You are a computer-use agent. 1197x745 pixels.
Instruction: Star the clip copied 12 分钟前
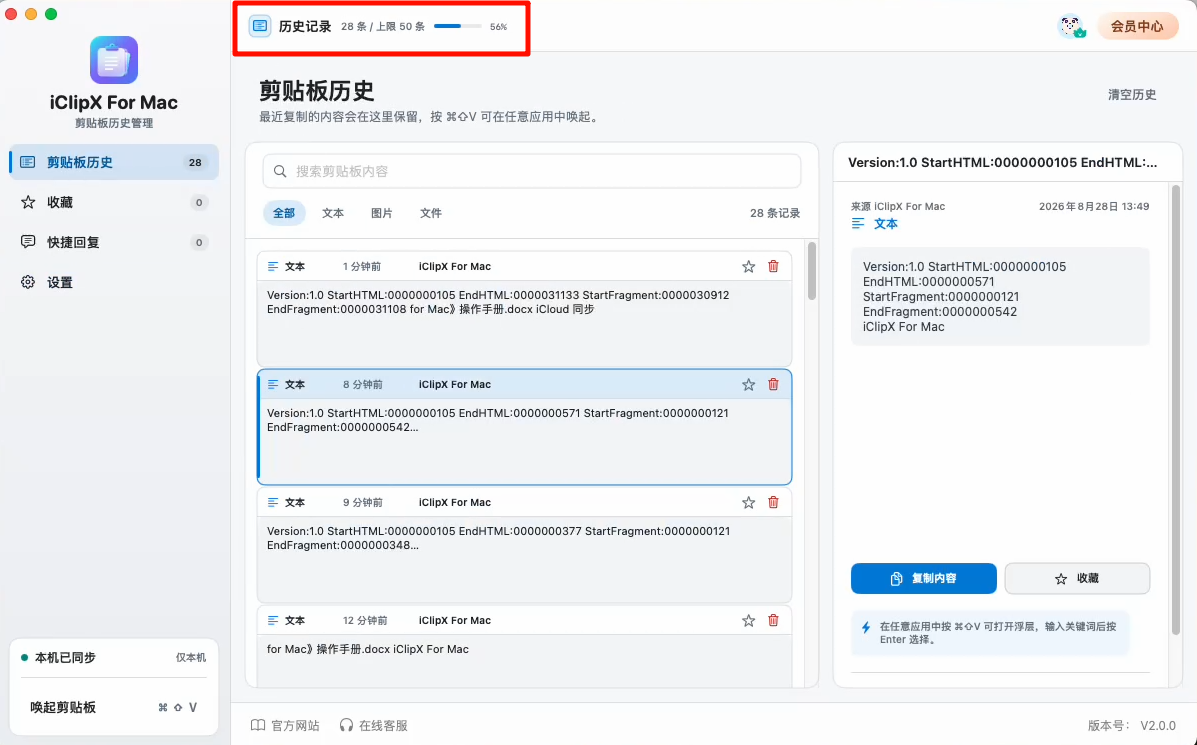click(x=748, y=621)
